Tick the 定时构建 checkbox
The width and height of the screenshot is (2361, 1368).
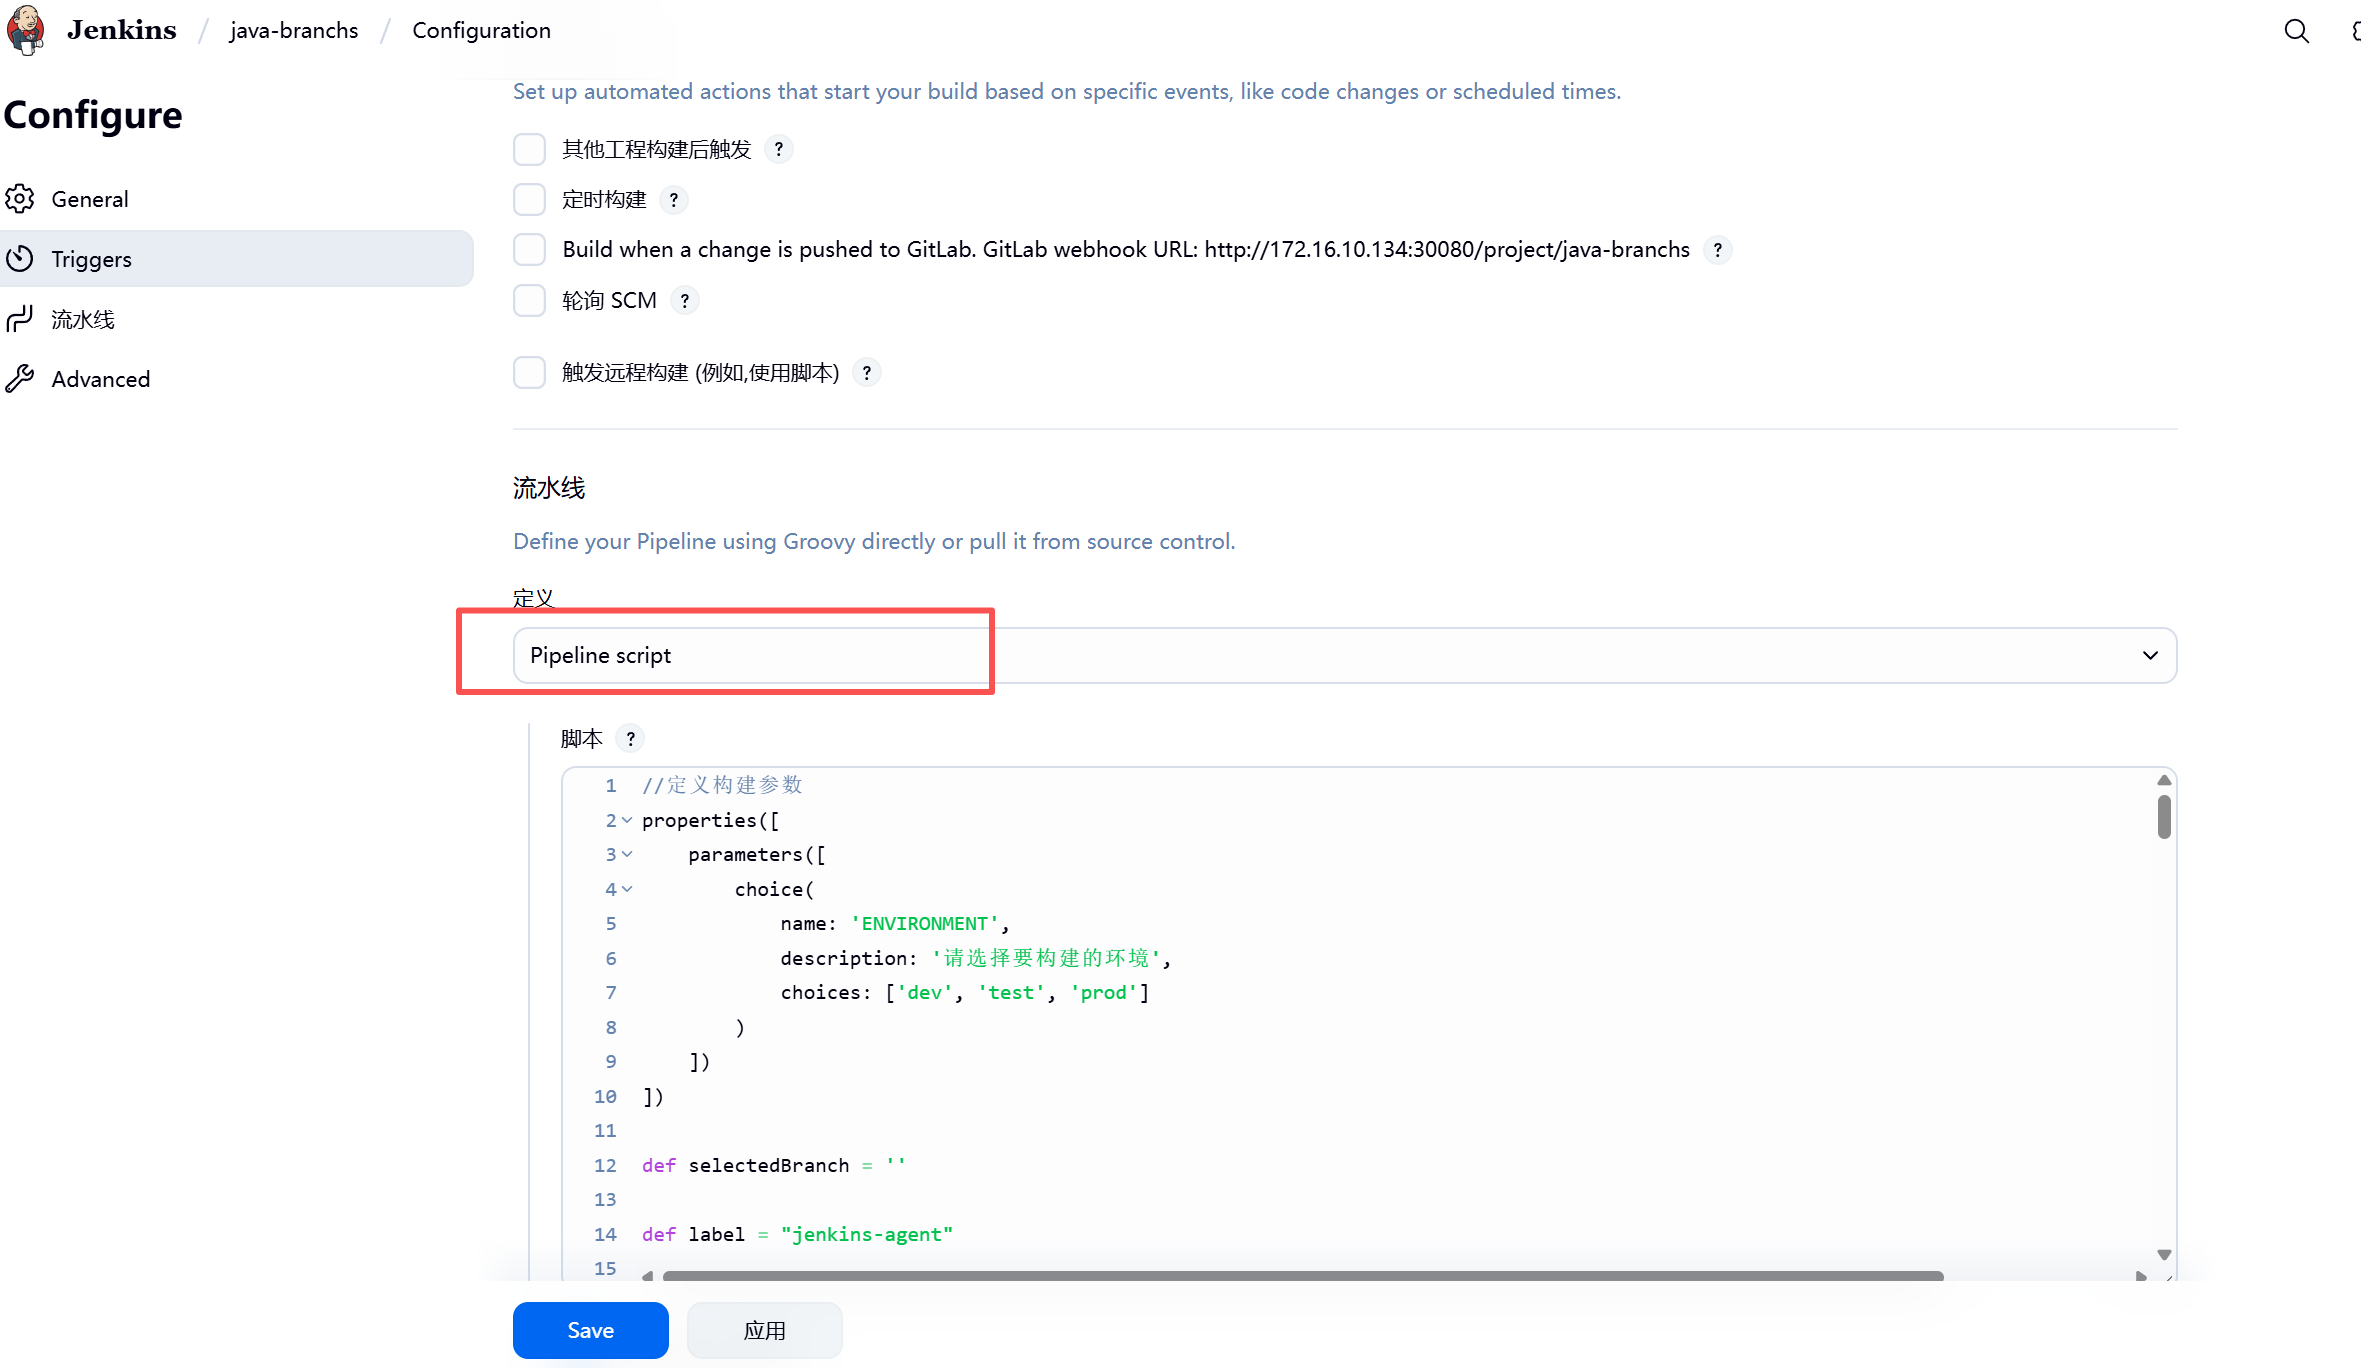point(529,200)
